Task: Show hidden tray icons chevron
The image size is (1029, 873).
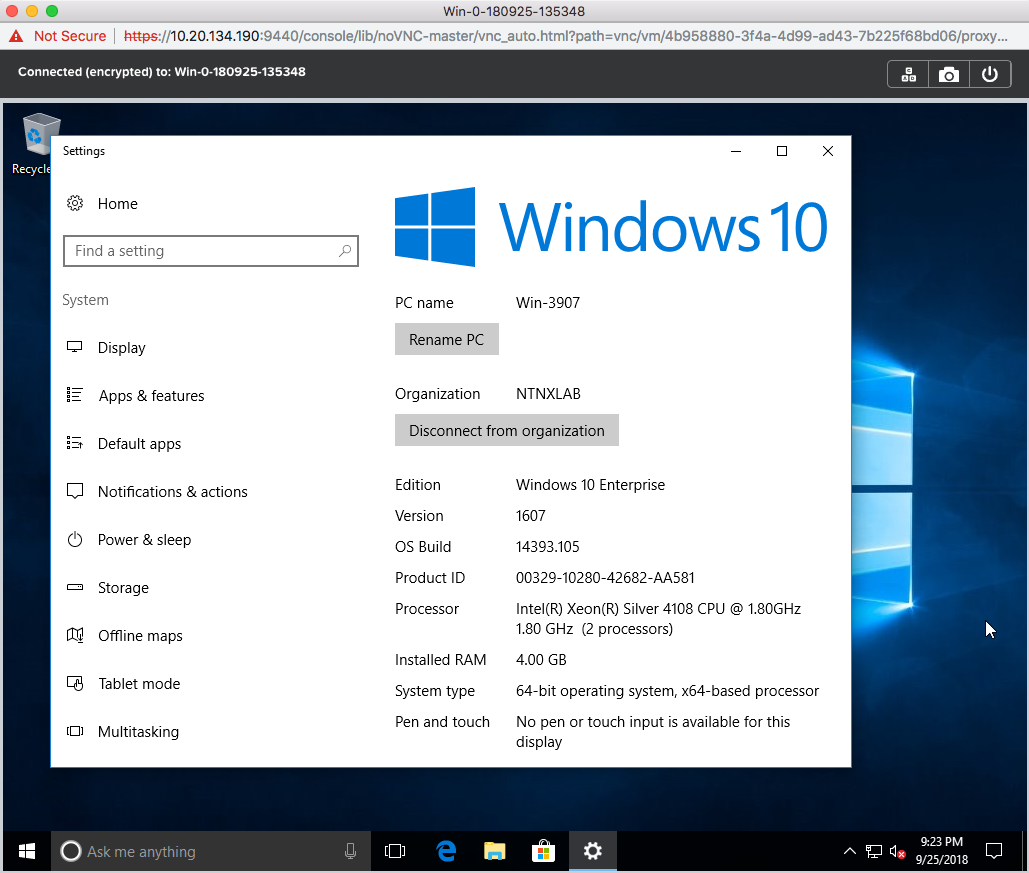Action: coord(850,851)
